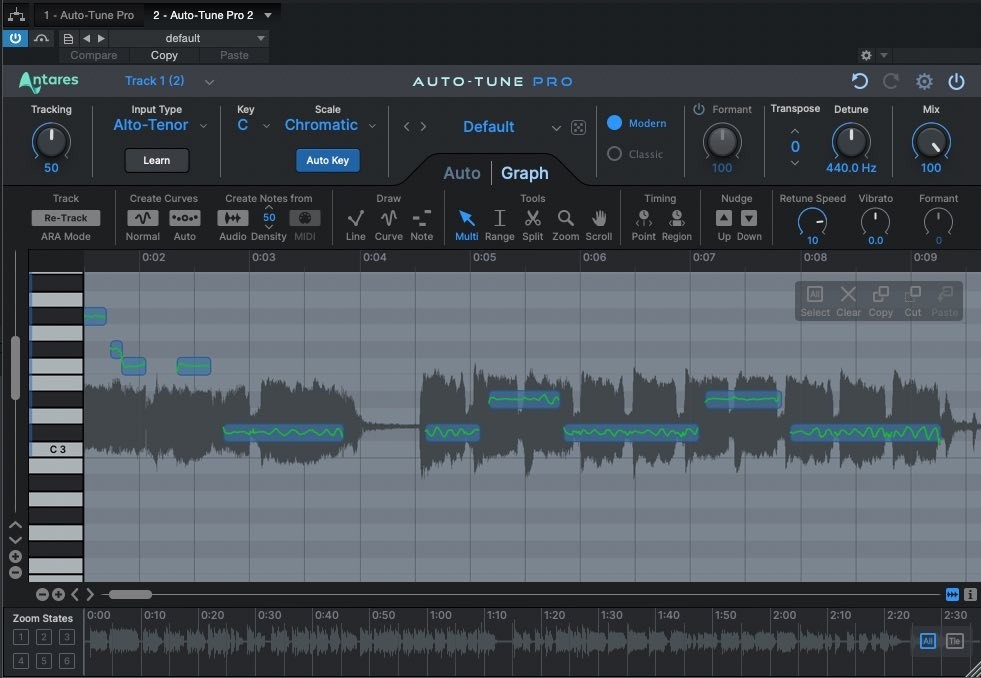Toggle the Tie zoom state button
Screen dimensions: 981x678
tap(955, 641)
